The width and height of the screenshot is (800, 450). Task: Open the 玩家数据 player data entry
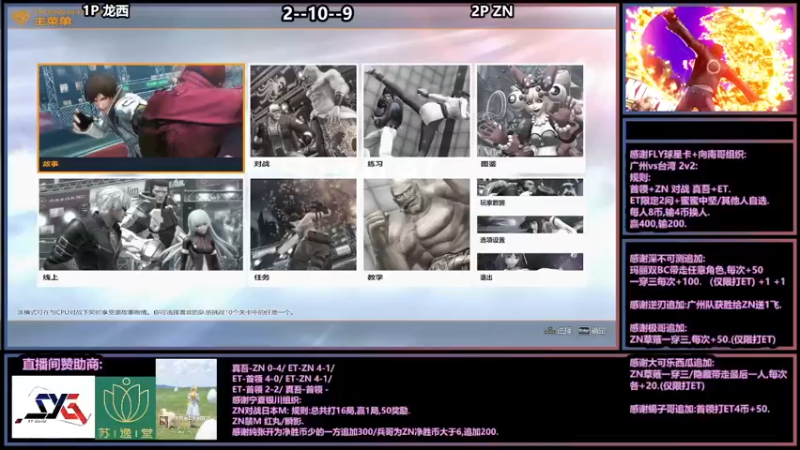530,193
